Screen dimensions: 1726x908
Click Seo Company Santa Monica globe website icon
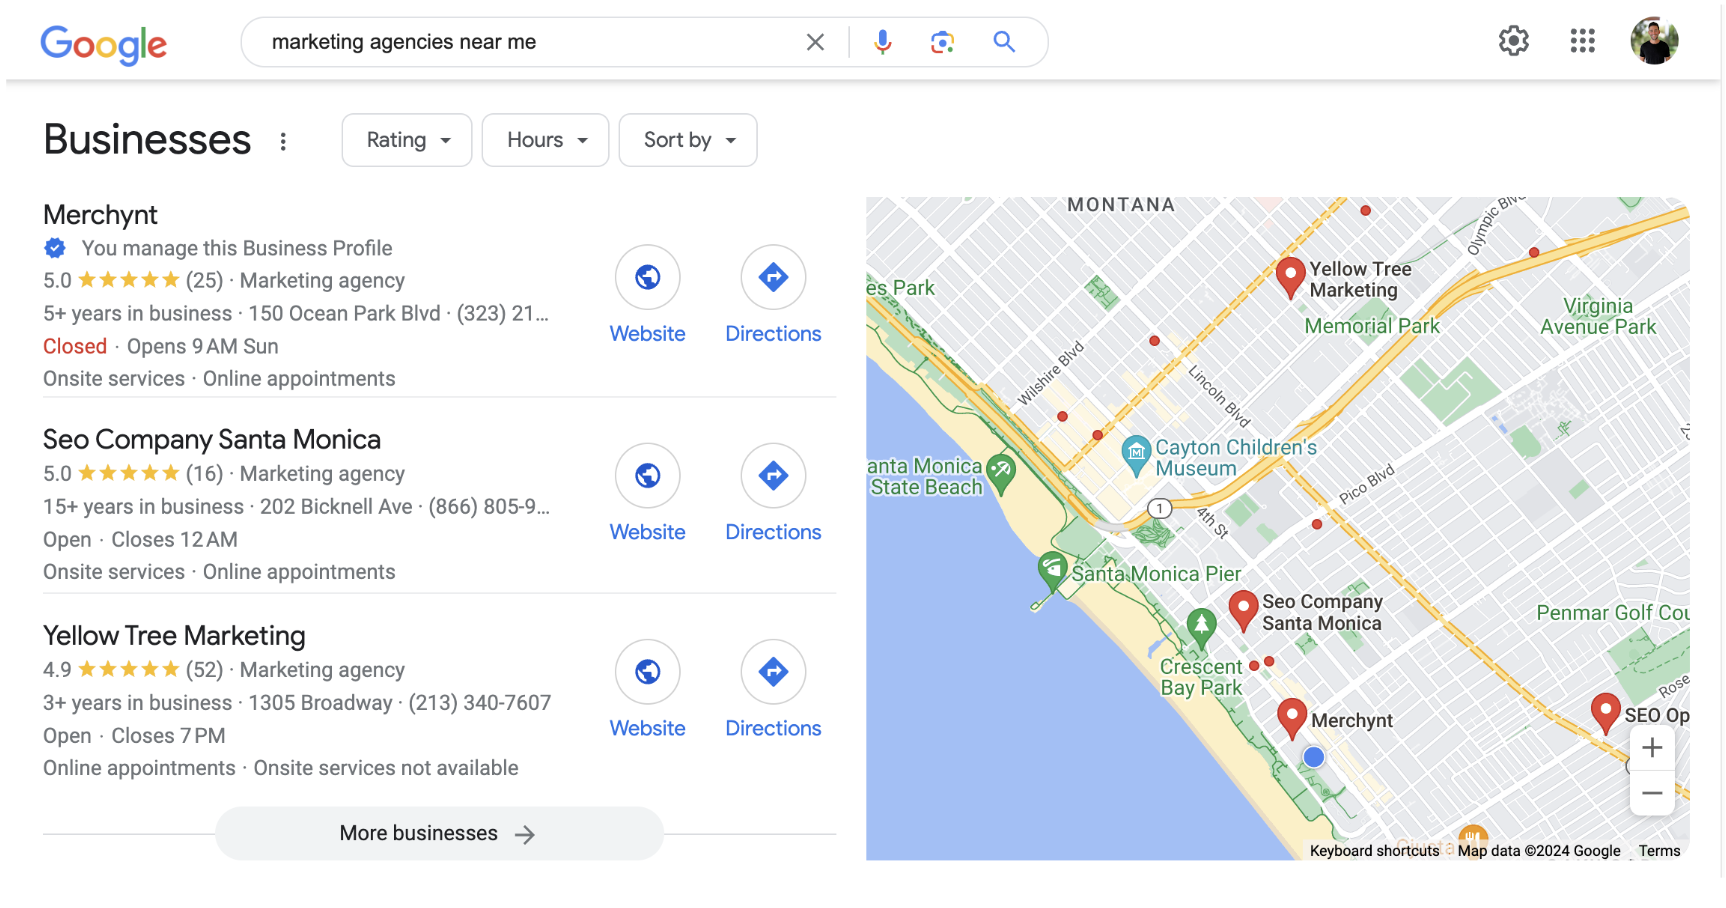(x=648, y=475)
